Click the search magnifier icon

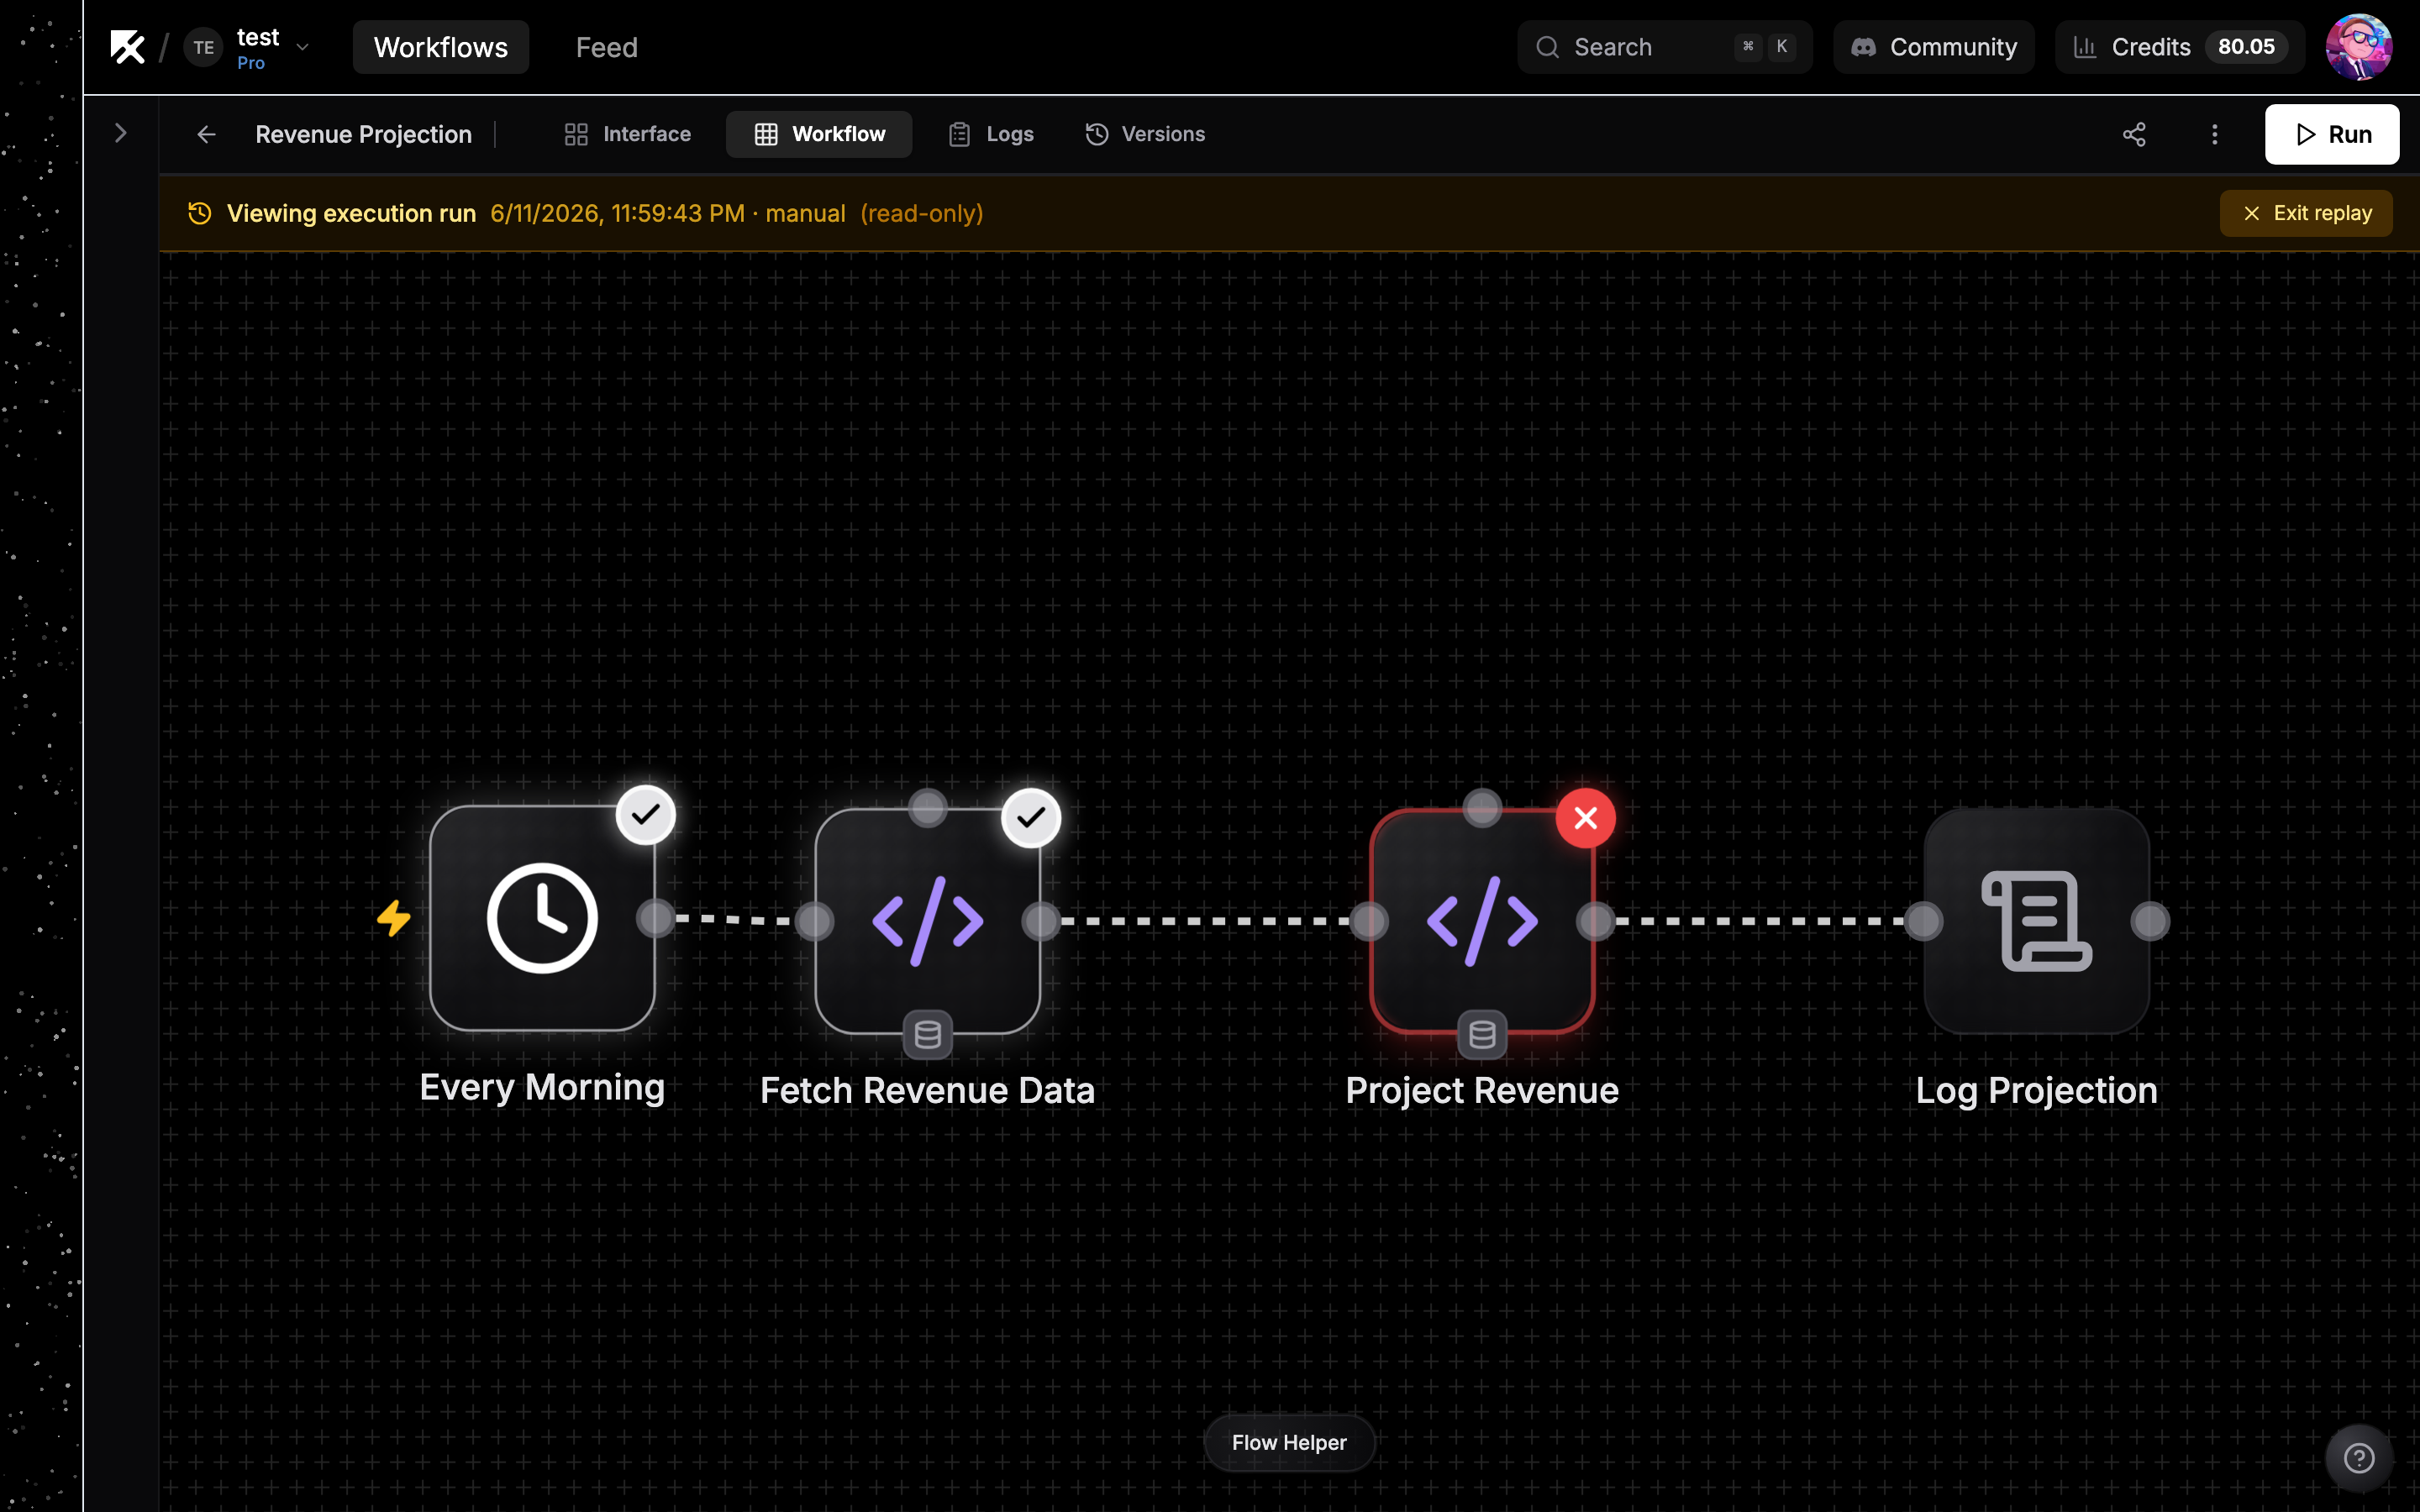1547,47
